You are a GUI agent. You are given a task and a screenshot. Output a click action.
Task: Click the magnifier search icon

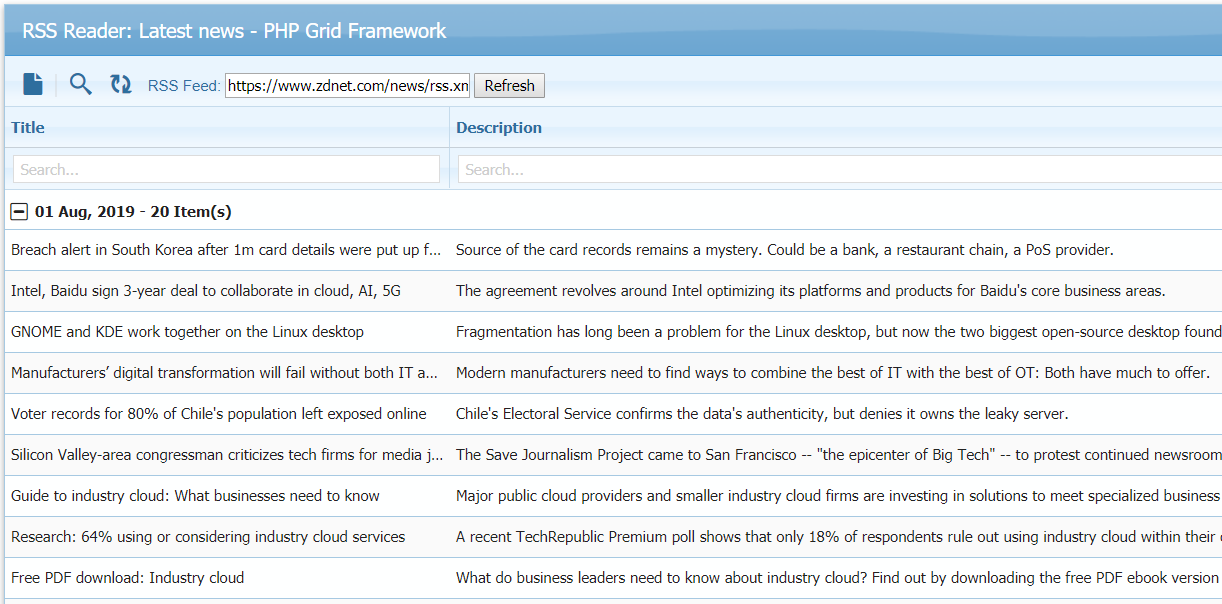[x=81, y=85]
